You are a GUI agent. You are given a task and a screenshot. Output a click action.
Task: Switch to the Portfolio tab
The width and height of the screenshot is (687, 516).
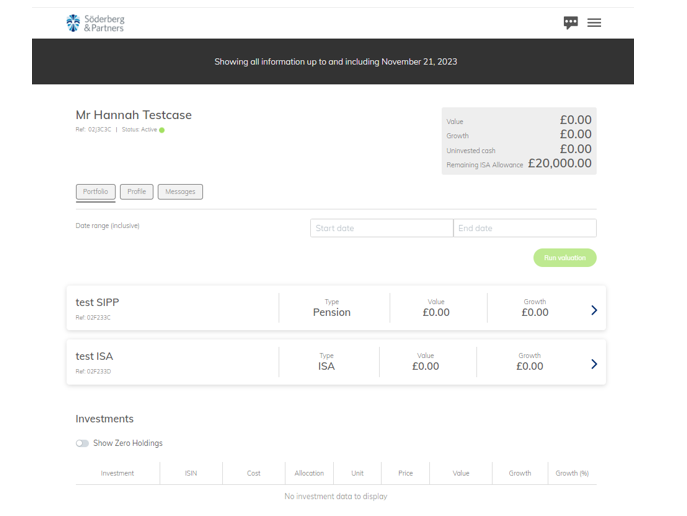point(96,192)
